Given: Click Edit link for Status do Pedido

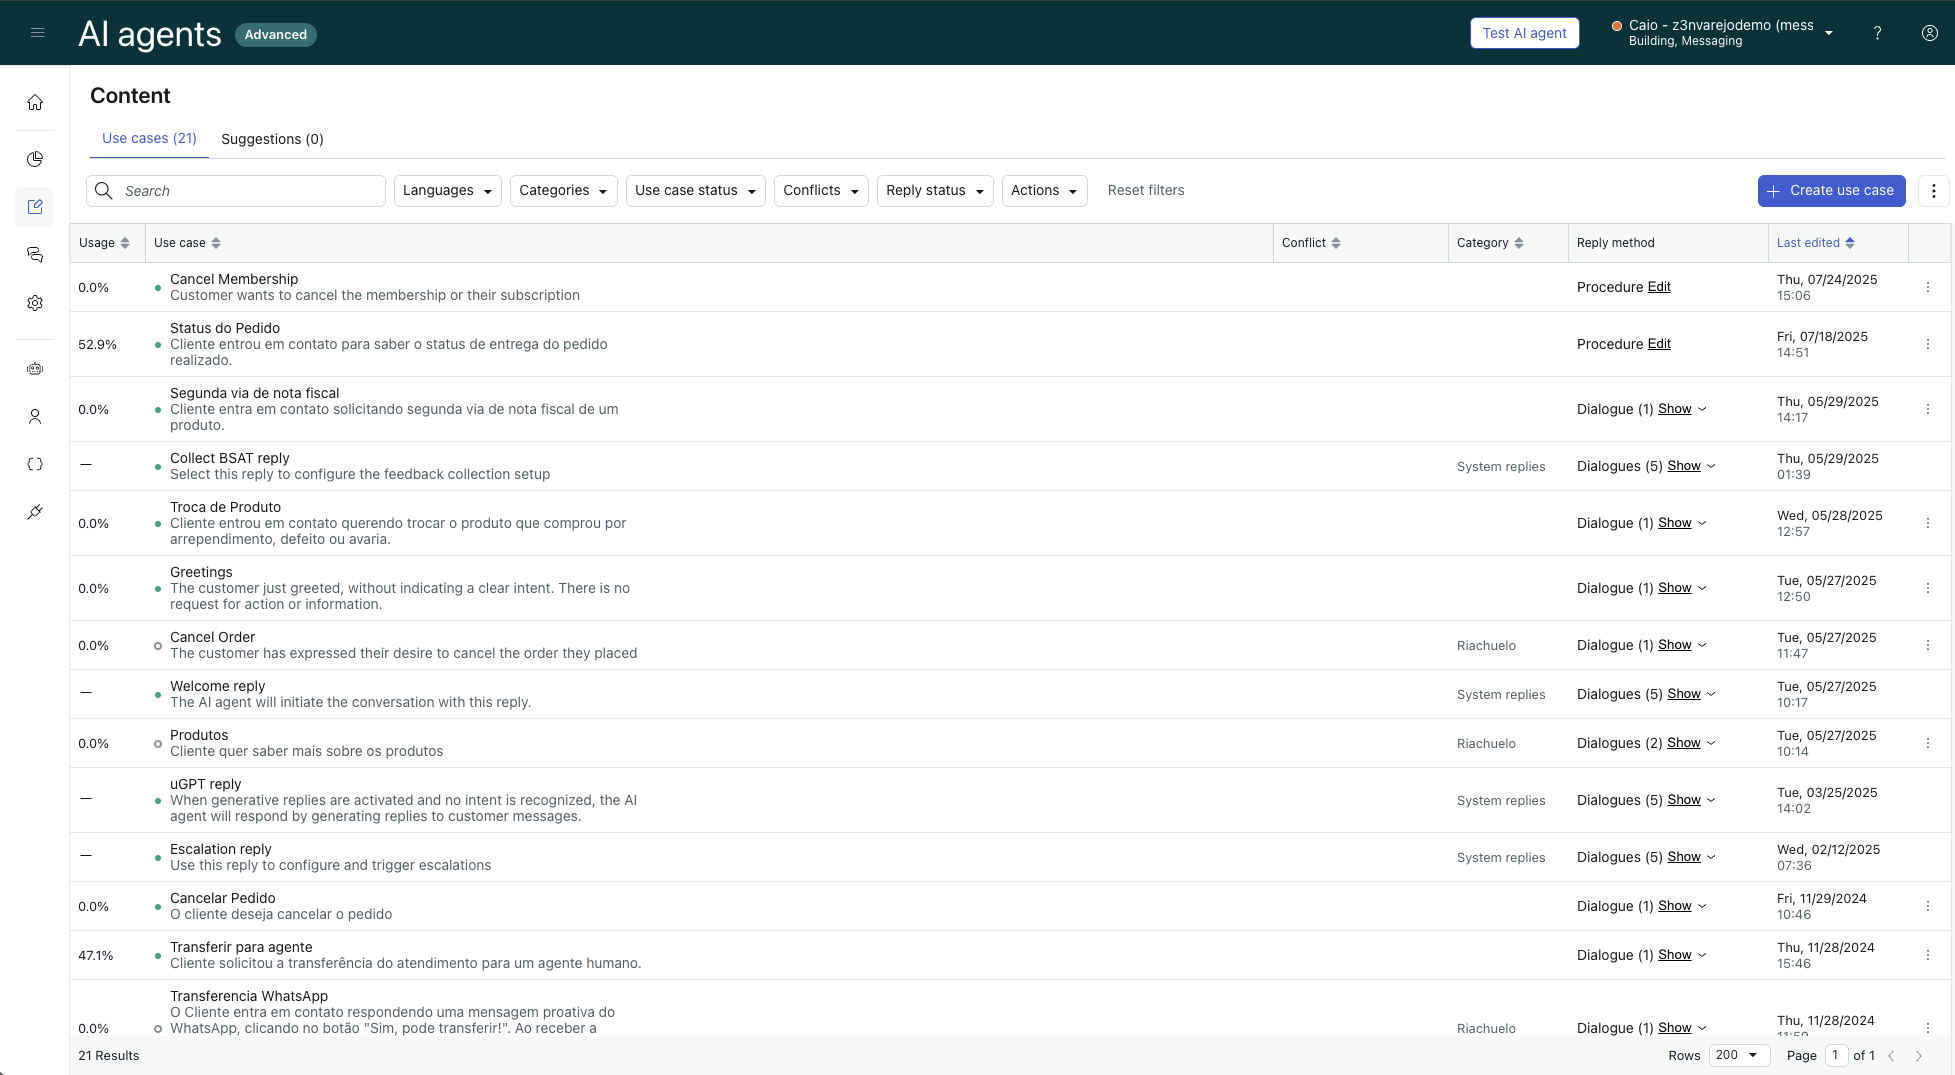Looking at the screenshot, I should tap(1659, 344).
